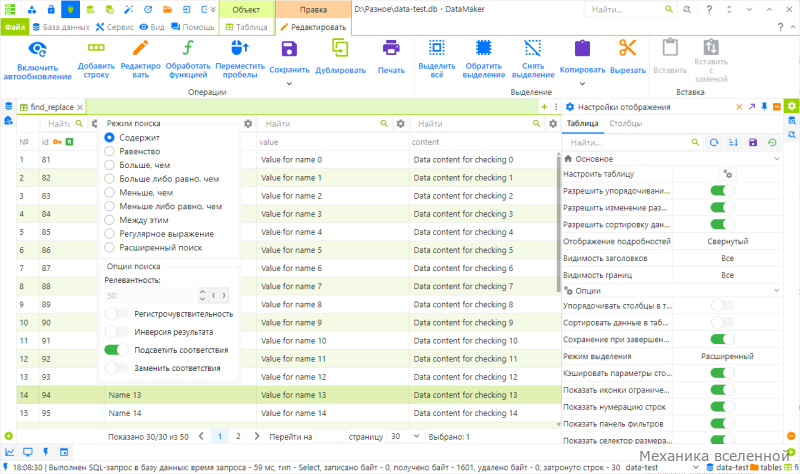The height and width of the screenshot is (474, 800).
Task: Click the Печать printer icon
Action: pos(391,48)
